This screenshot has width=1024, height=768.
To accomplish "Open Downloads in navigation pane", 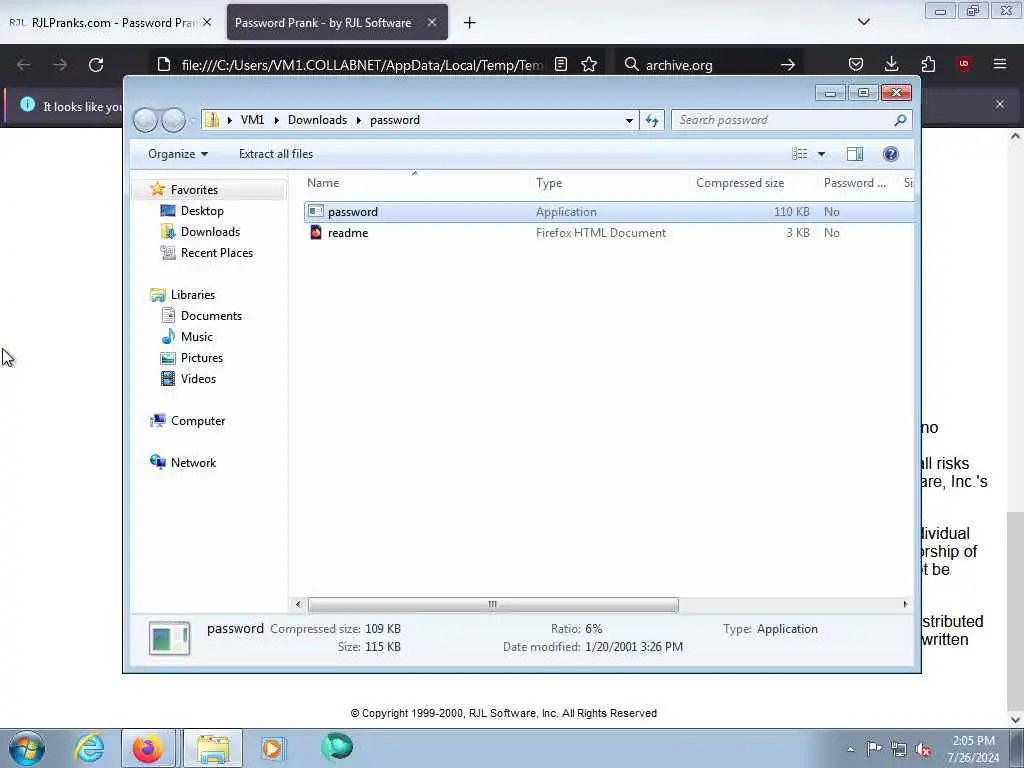I will point(210,232).
